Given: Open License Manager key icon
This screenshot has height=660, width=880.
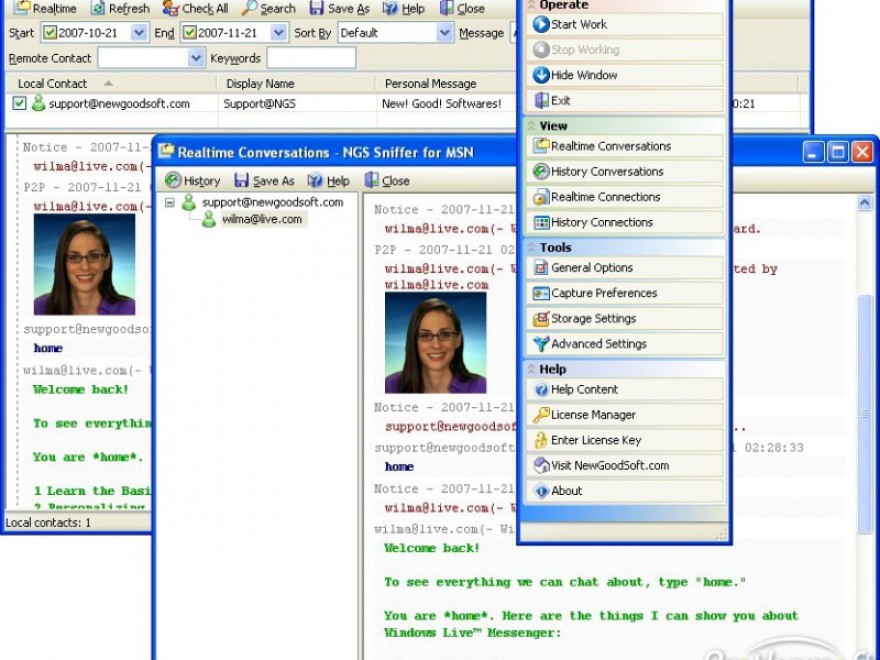Looking at the screenshot, I should (541, 415).
